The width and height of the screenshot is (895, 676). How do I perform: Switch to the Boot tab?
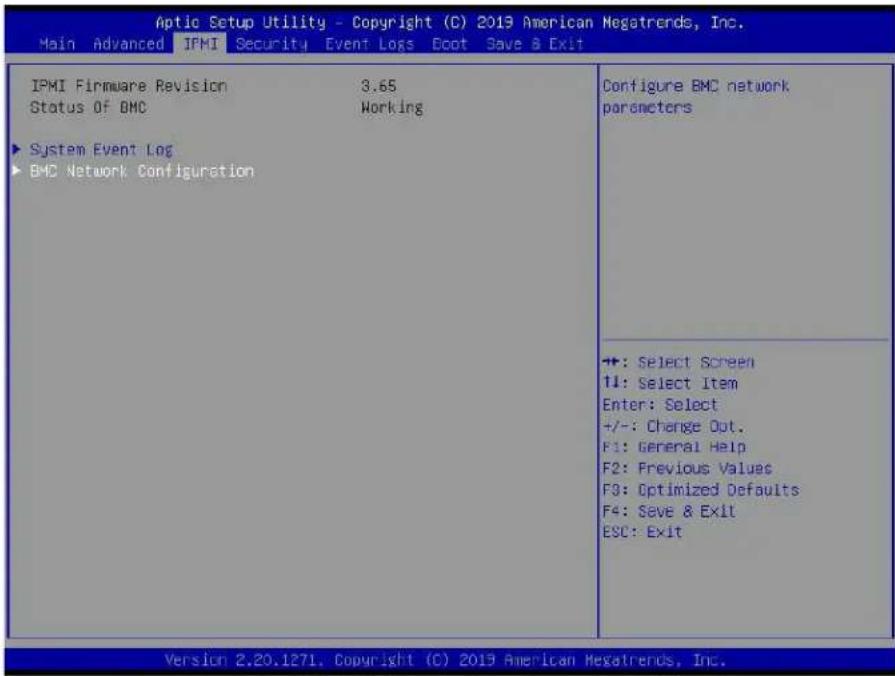(x=450, y=44)
